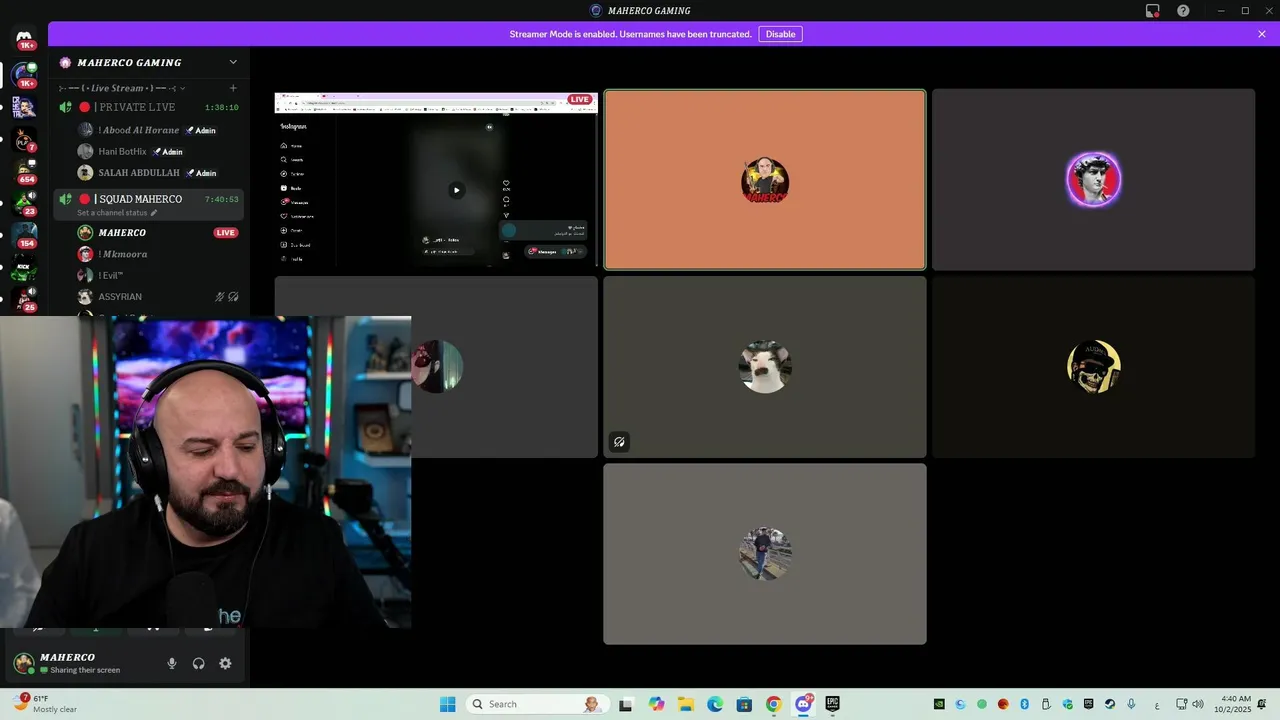The width and height of the screenshot is (1280, 720).
Task: Open Bluetooth tray icon
Action: click(x=1024, y=704)
